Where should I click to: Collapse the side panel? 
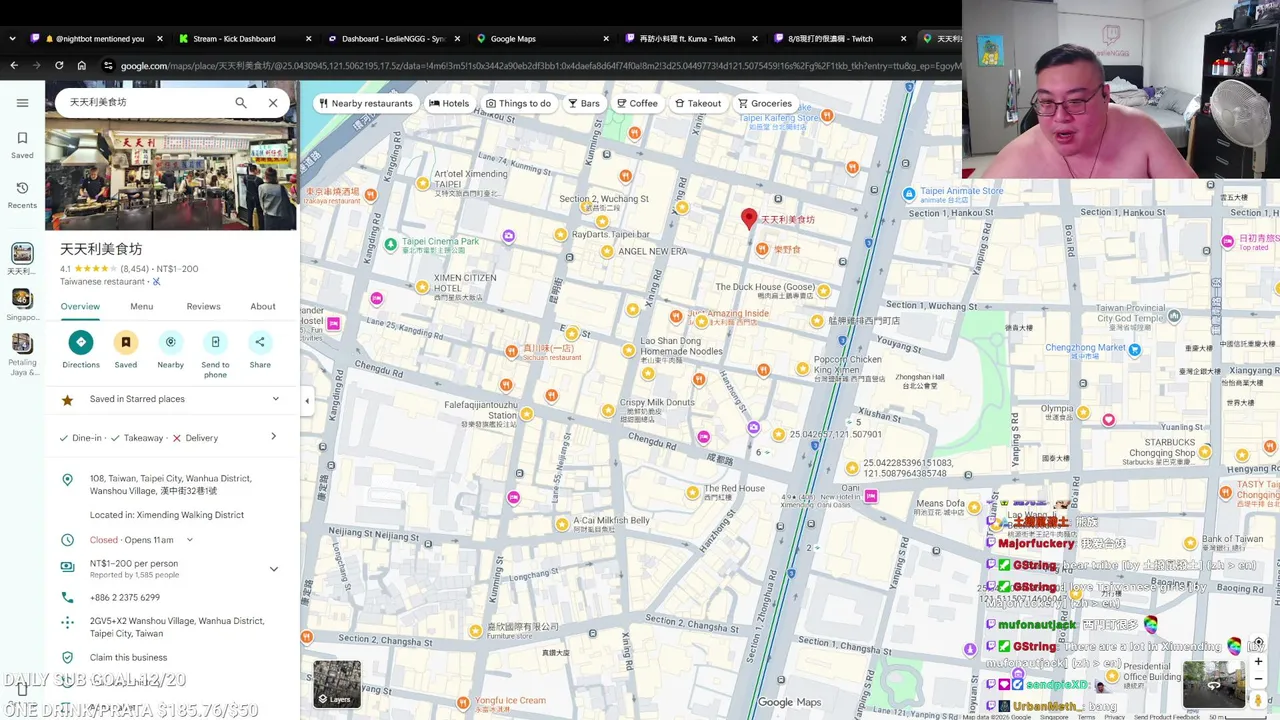pos(307,401)
